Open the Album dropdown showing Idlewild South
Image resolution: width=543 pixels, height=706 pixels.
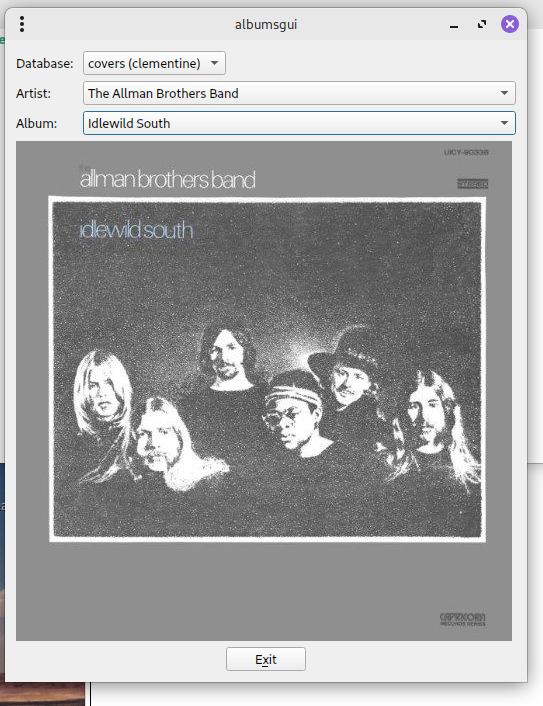click(x=299, y=123)
